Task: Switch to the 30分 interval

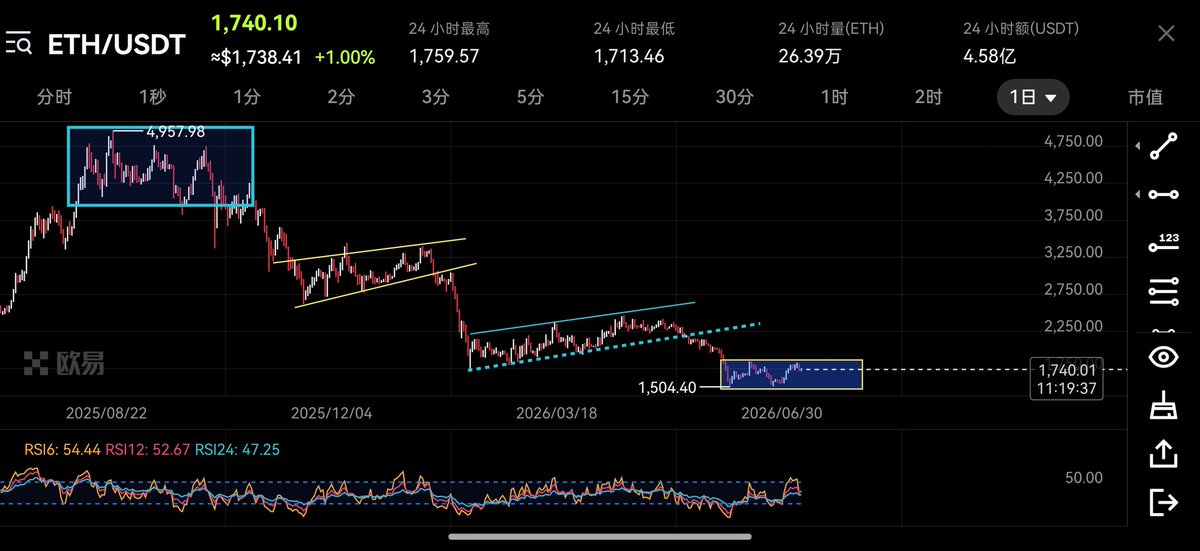Action: [x=735, y=97]
